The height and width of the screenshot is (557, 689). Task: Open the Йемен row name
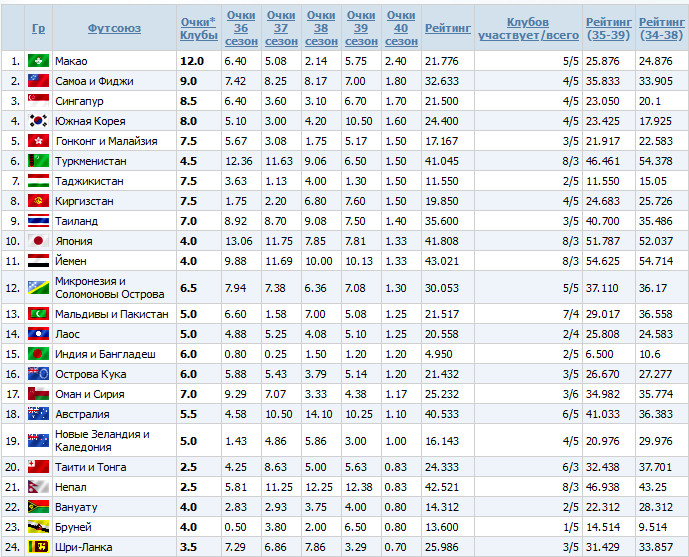[72, 261]
